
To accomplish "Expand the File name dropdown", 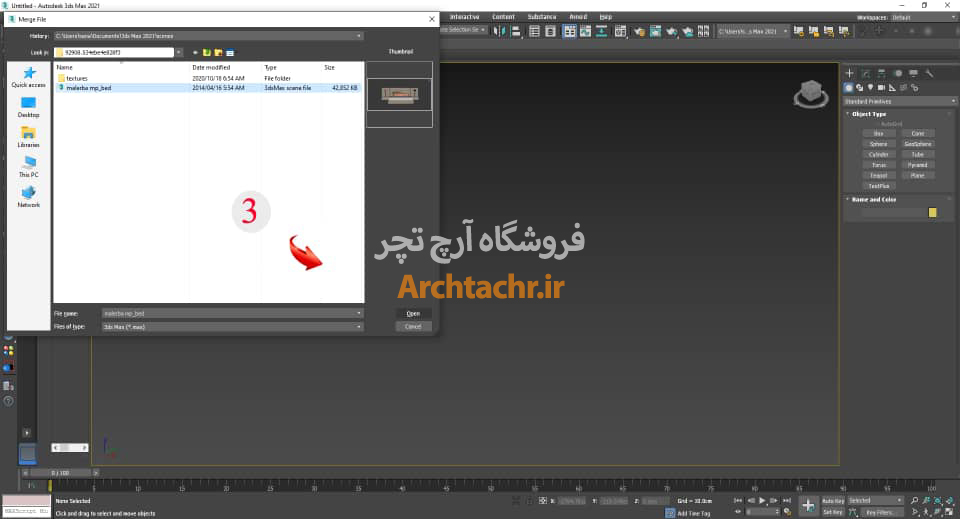I will click(x=359, y=313).
